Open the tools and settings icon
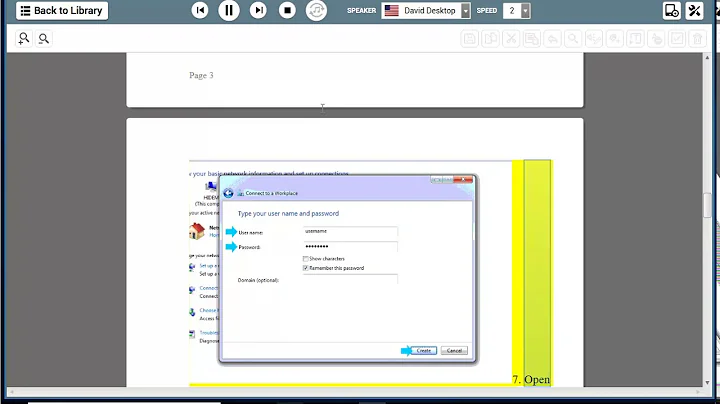Viewport: 720px width, 404px height. 694,11
